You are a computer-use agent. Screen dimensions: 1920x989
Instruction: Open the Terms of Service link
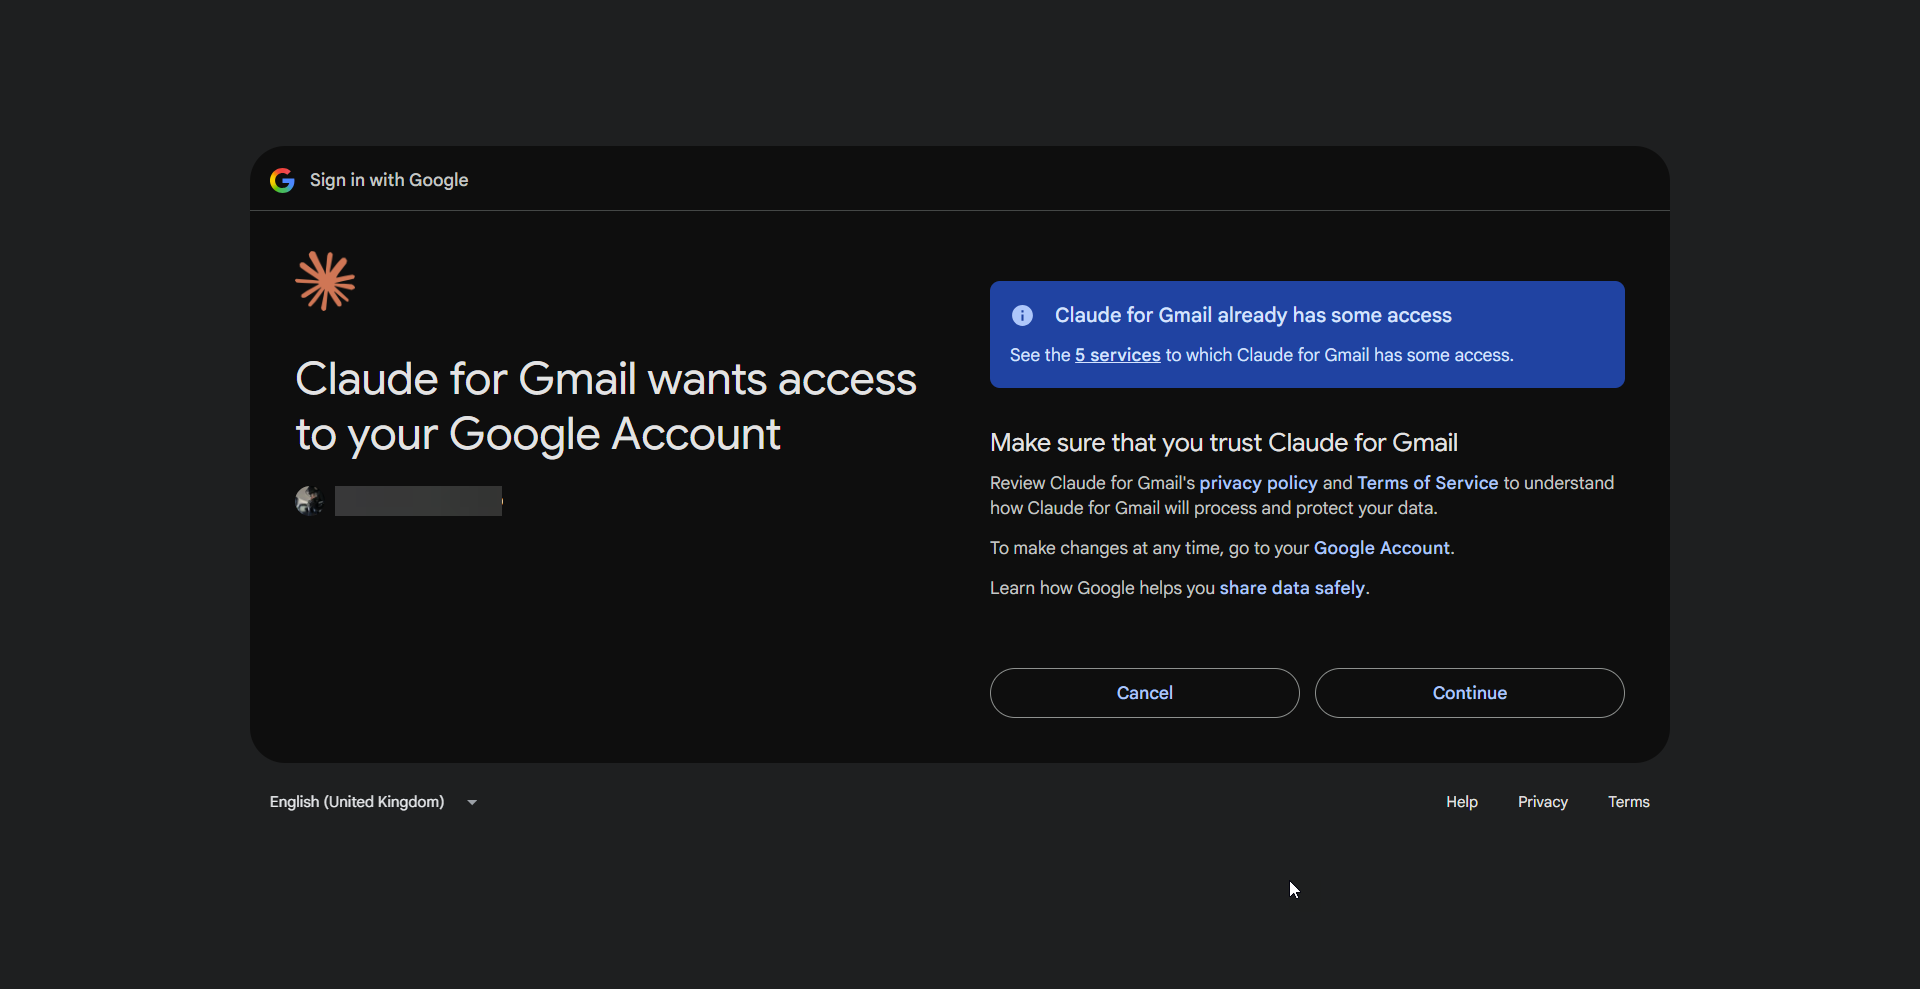coord(1427,483)
